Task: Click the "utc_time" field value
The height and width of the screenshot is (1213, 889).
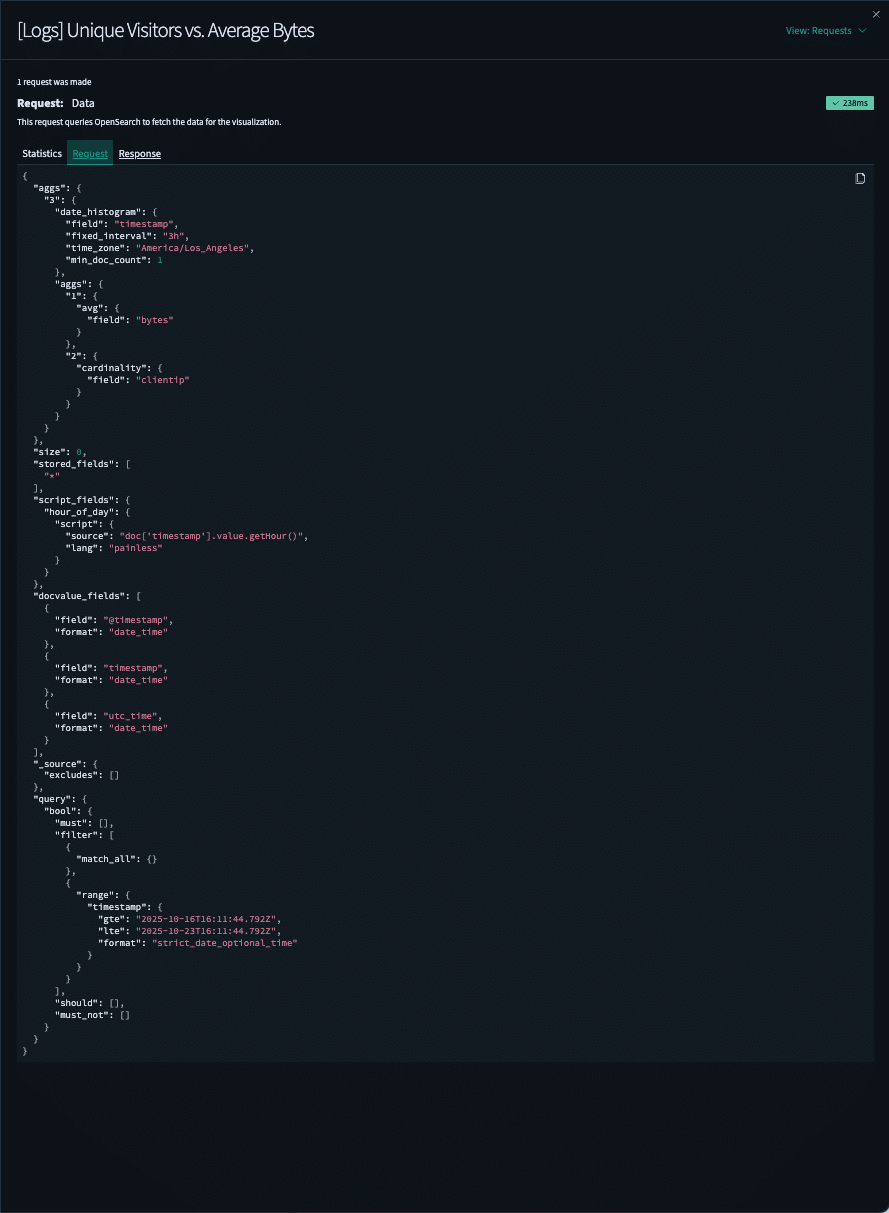Action: point(132,716)
